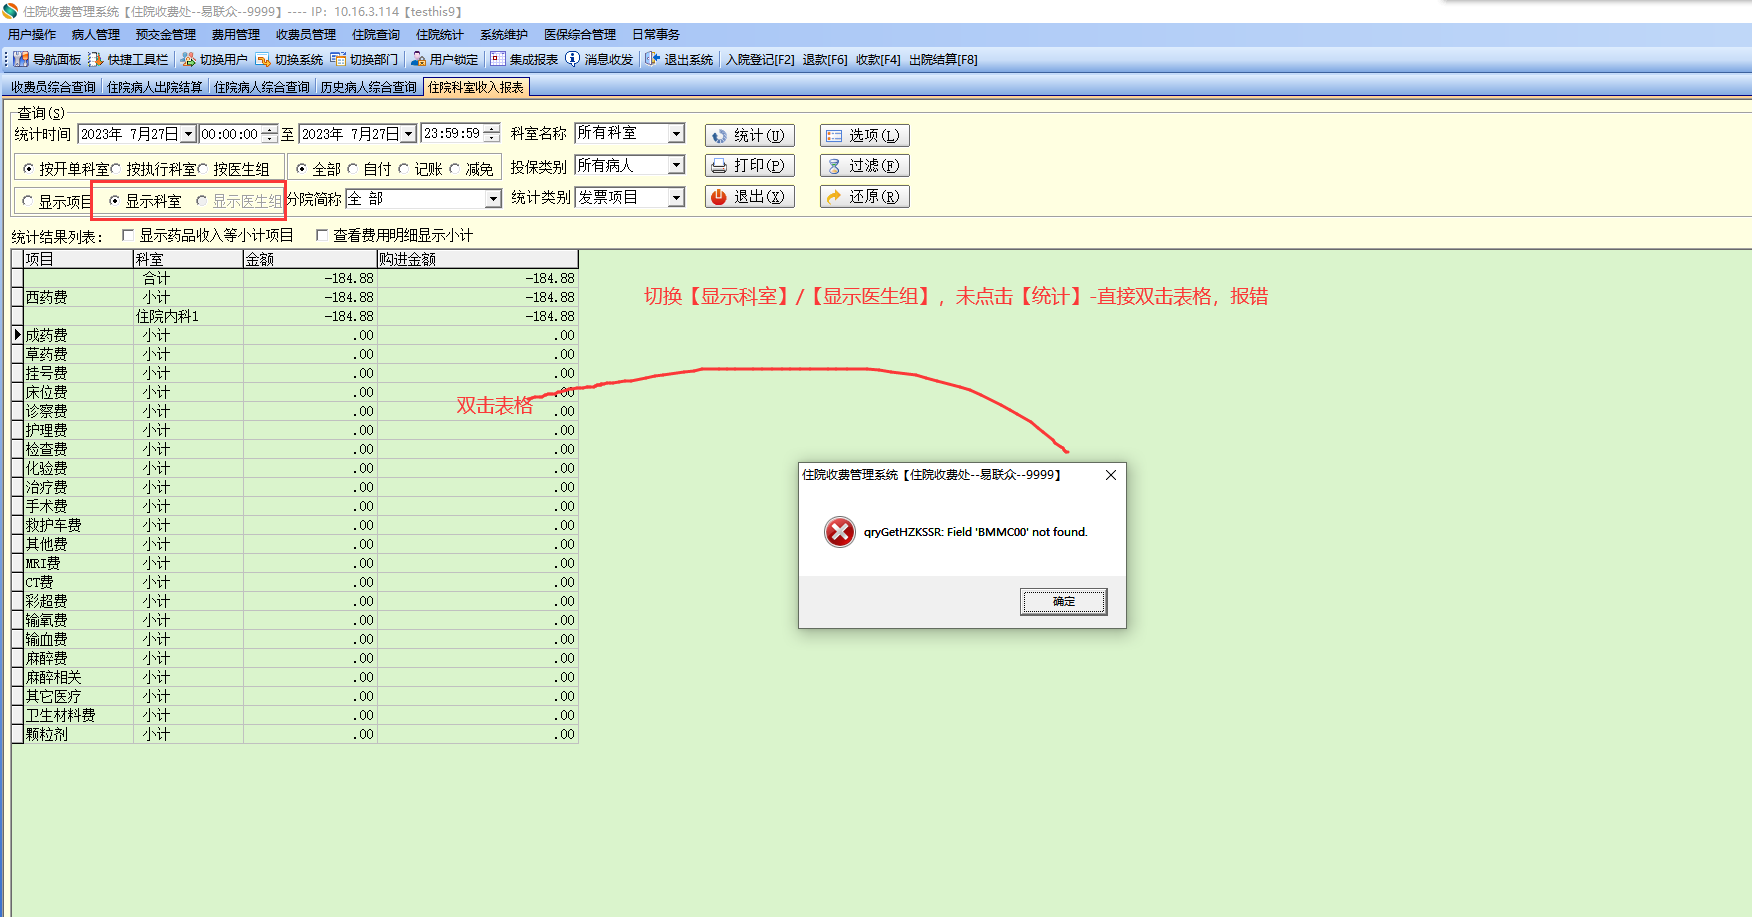Screen dimensions: 1752x917
Task: Select the 按执行科室 radio button
Action: point(116,169)
